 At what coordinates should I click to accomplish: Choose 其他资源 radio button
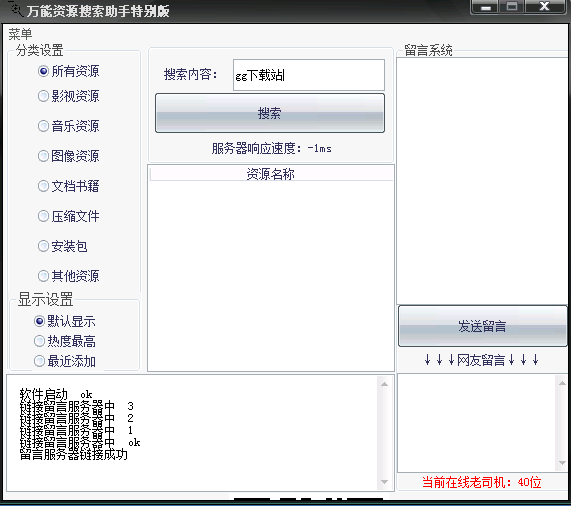68,276
